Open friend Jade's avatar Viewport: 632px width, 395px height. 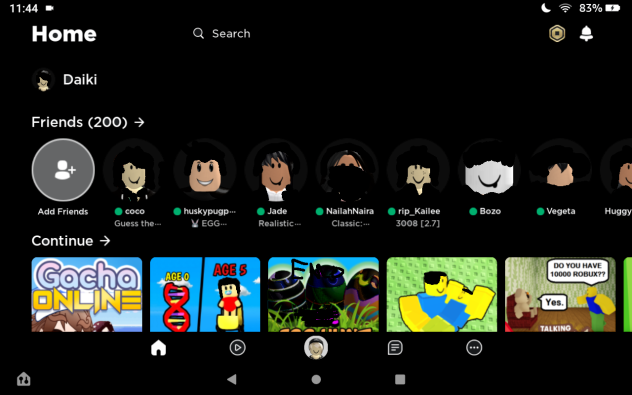click(x=276, y=170)
